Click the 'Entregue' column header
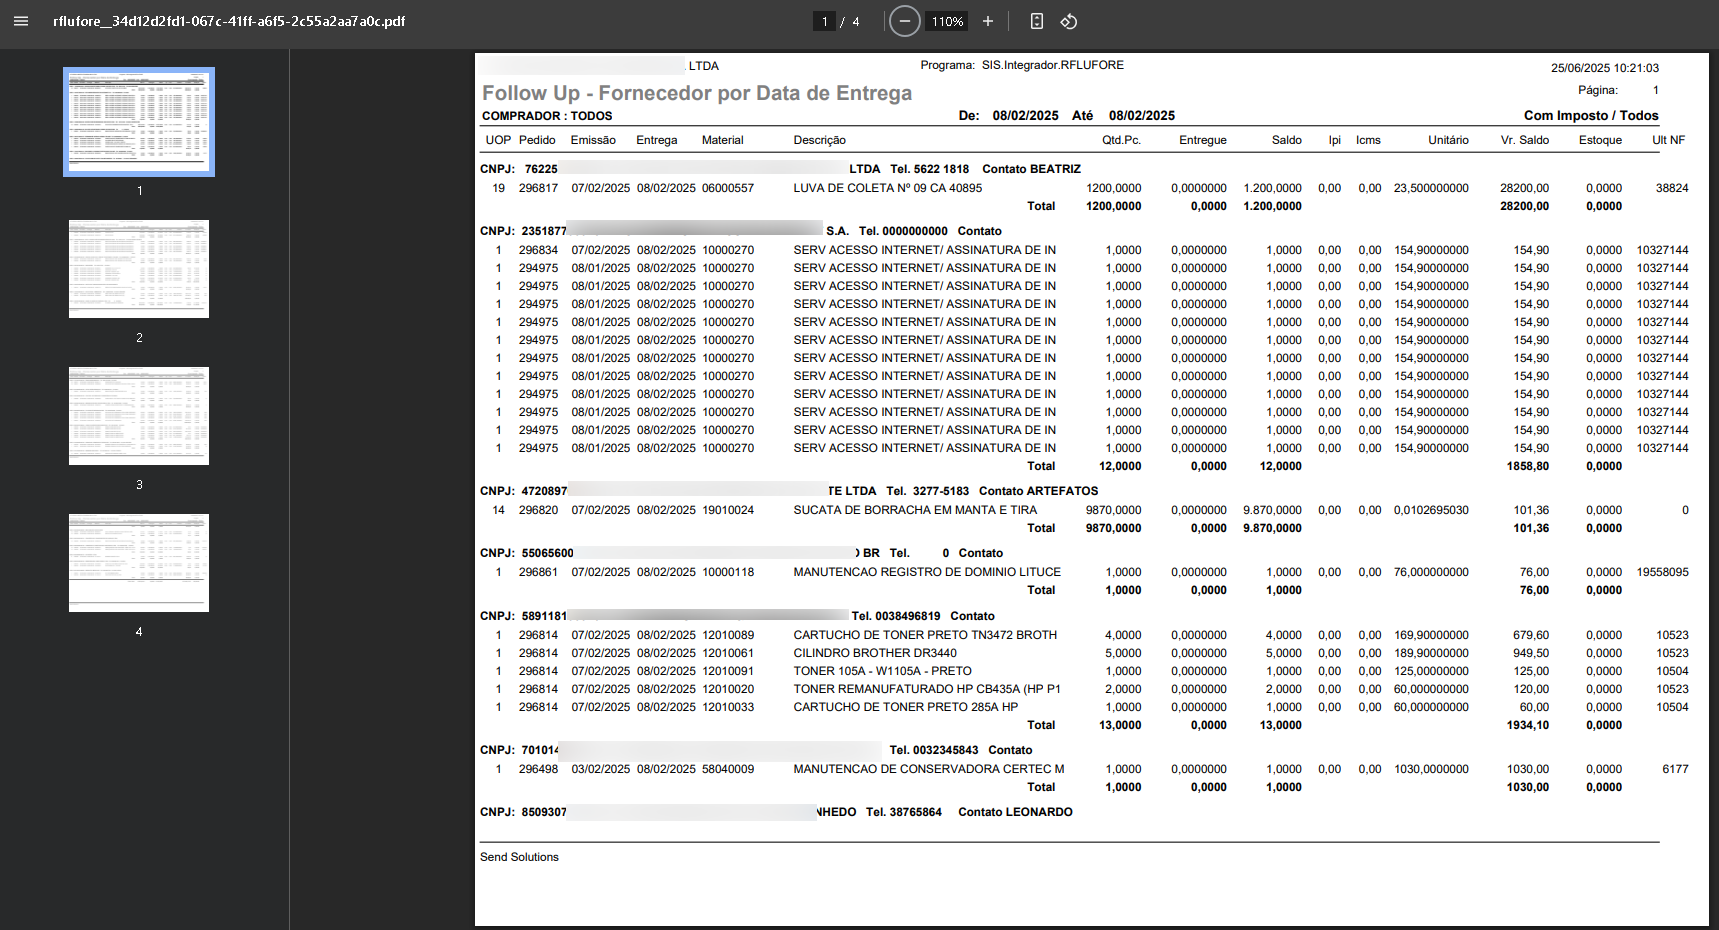 (1202, 140)
